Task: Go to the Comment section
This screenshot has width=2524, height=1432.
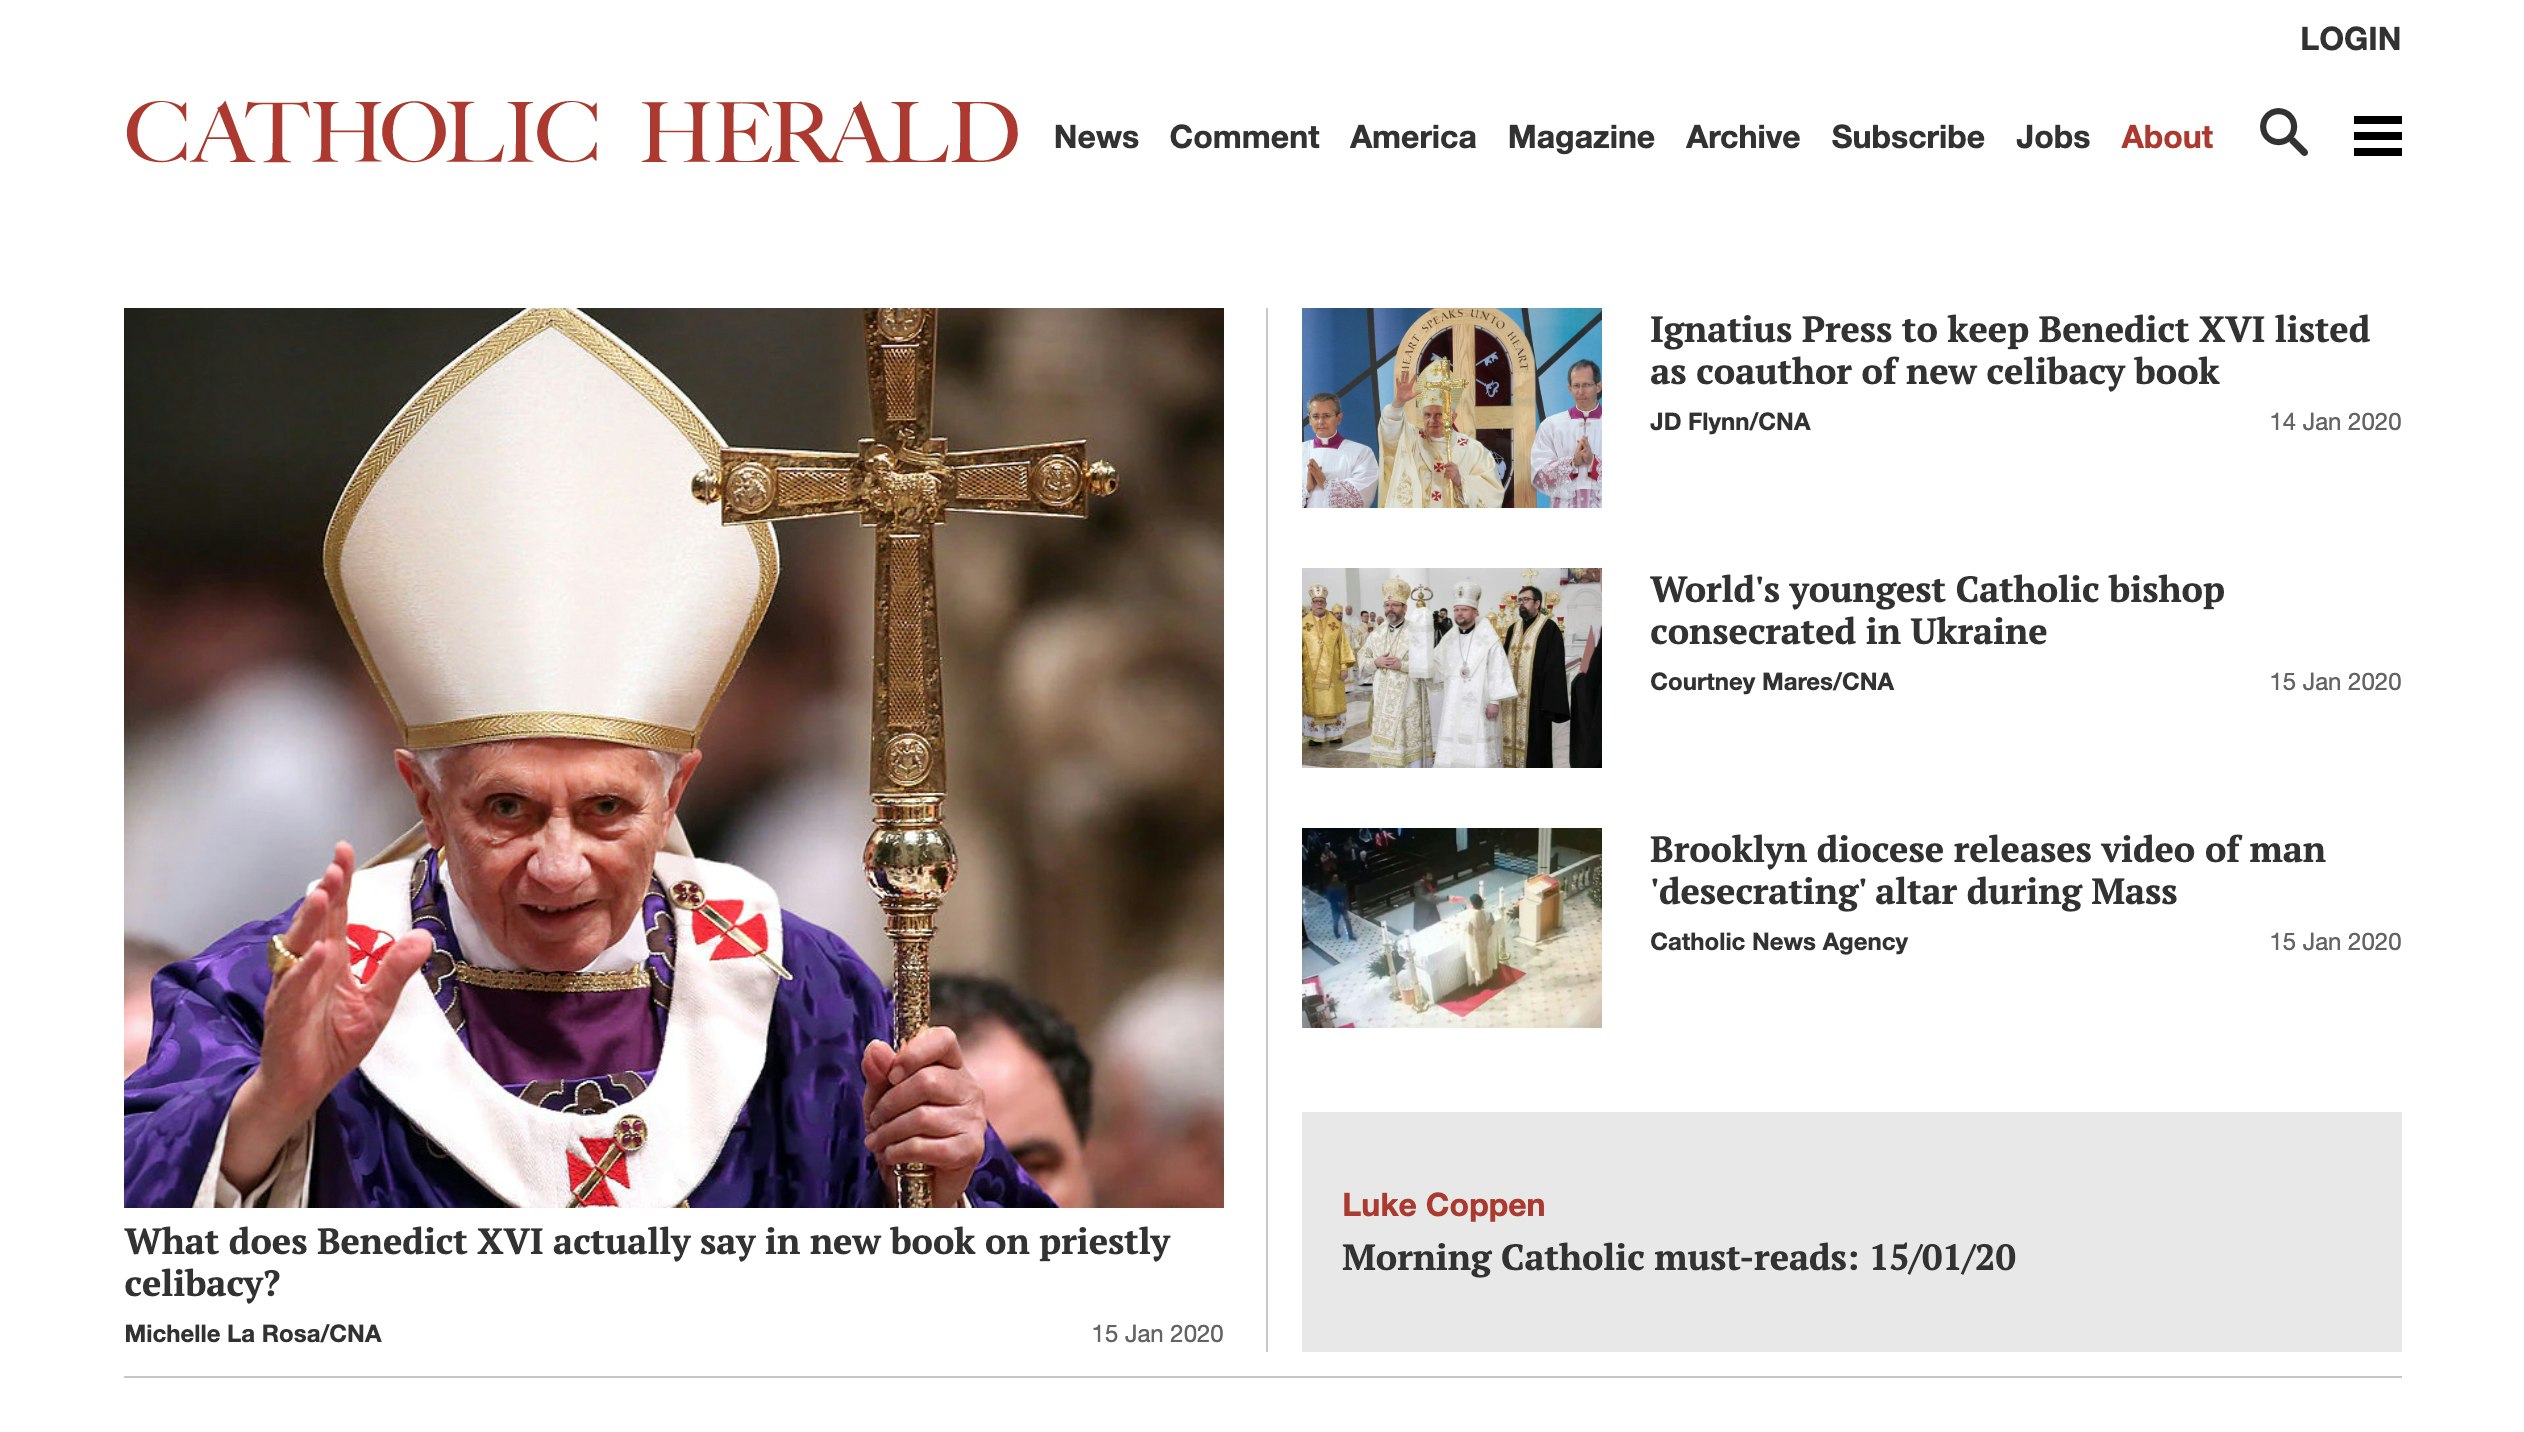Action: point(1244,137)
